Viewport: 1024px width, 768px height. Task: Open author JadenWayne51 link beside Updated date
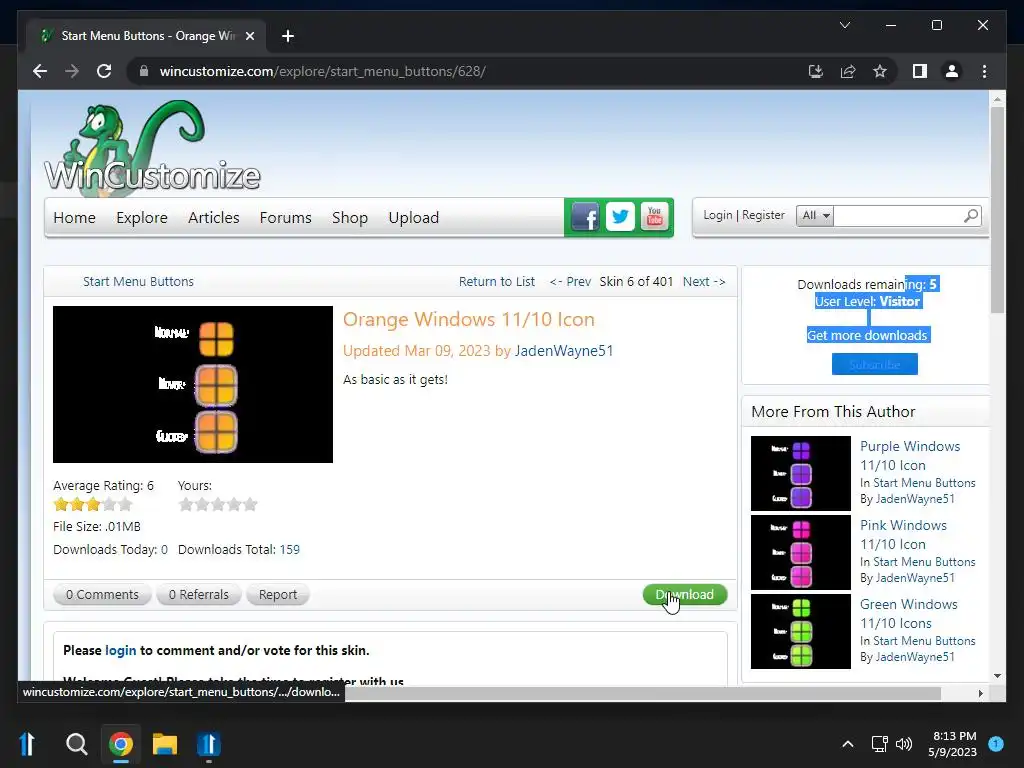tap(564, 351)
